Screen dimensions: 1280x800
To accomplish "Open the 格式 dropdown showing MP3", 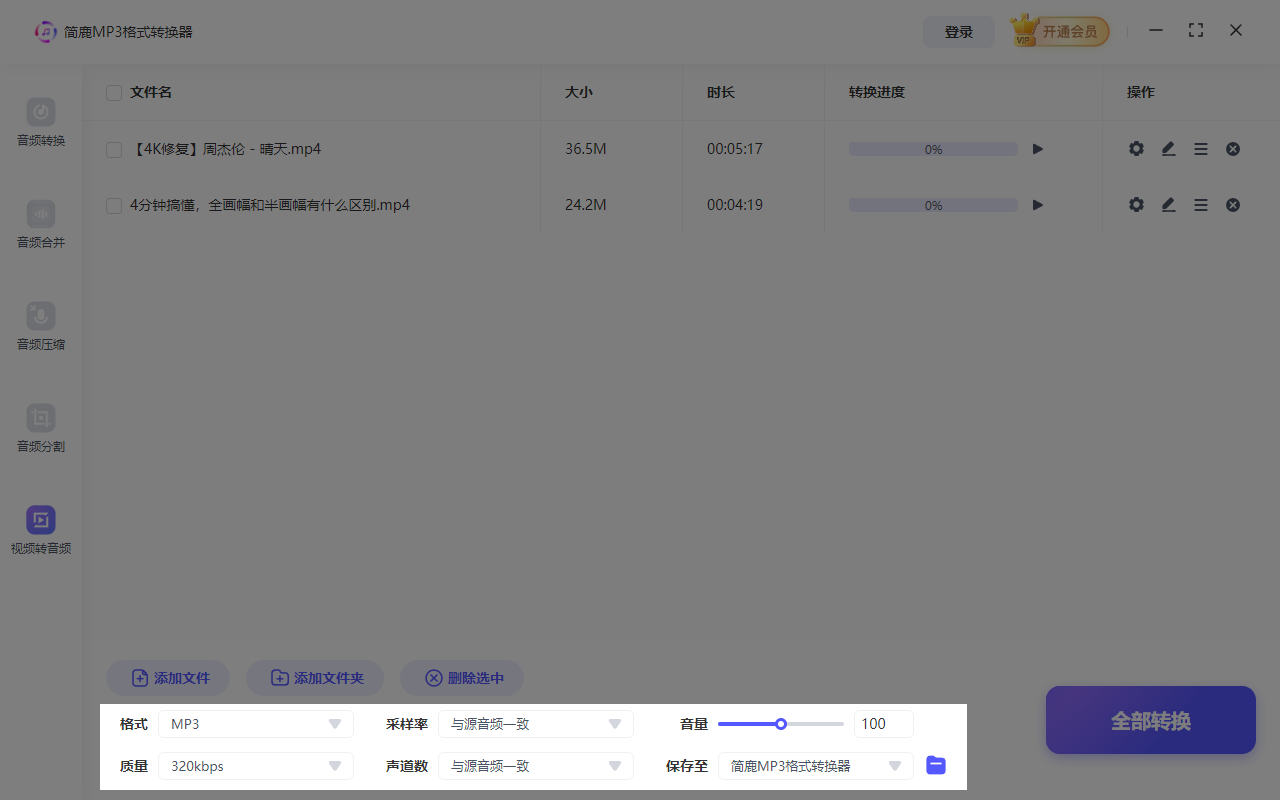I will pyautogui.click(x=255, y=723).
